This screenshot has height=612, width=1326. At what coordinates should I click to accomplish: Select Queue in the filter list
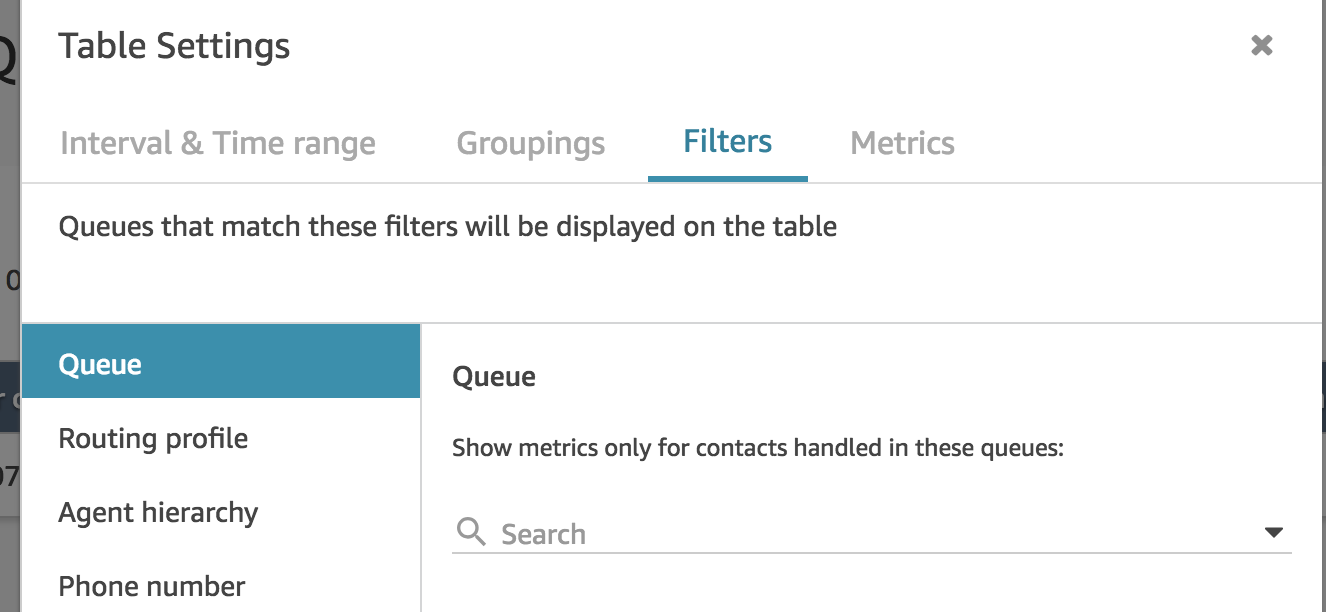pyautogui.click(x=221, y=361)
